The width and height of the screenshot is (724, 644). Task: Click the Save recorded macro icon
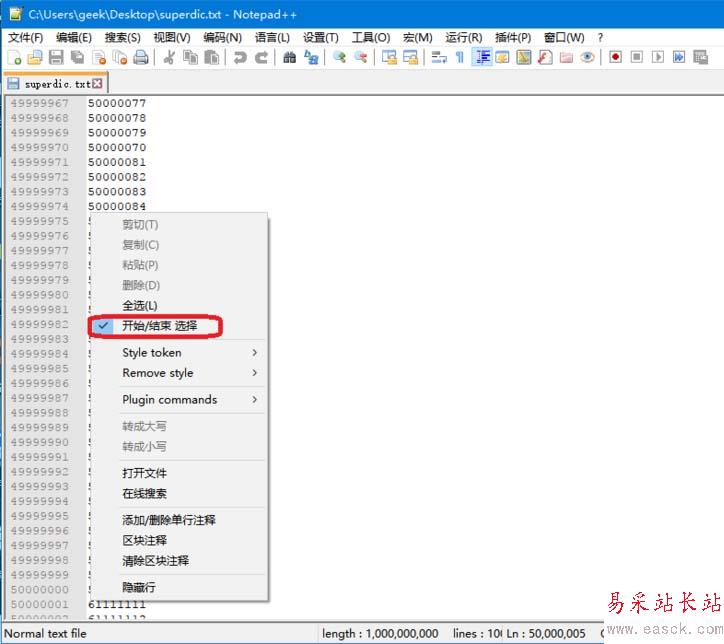coord(700,57)
